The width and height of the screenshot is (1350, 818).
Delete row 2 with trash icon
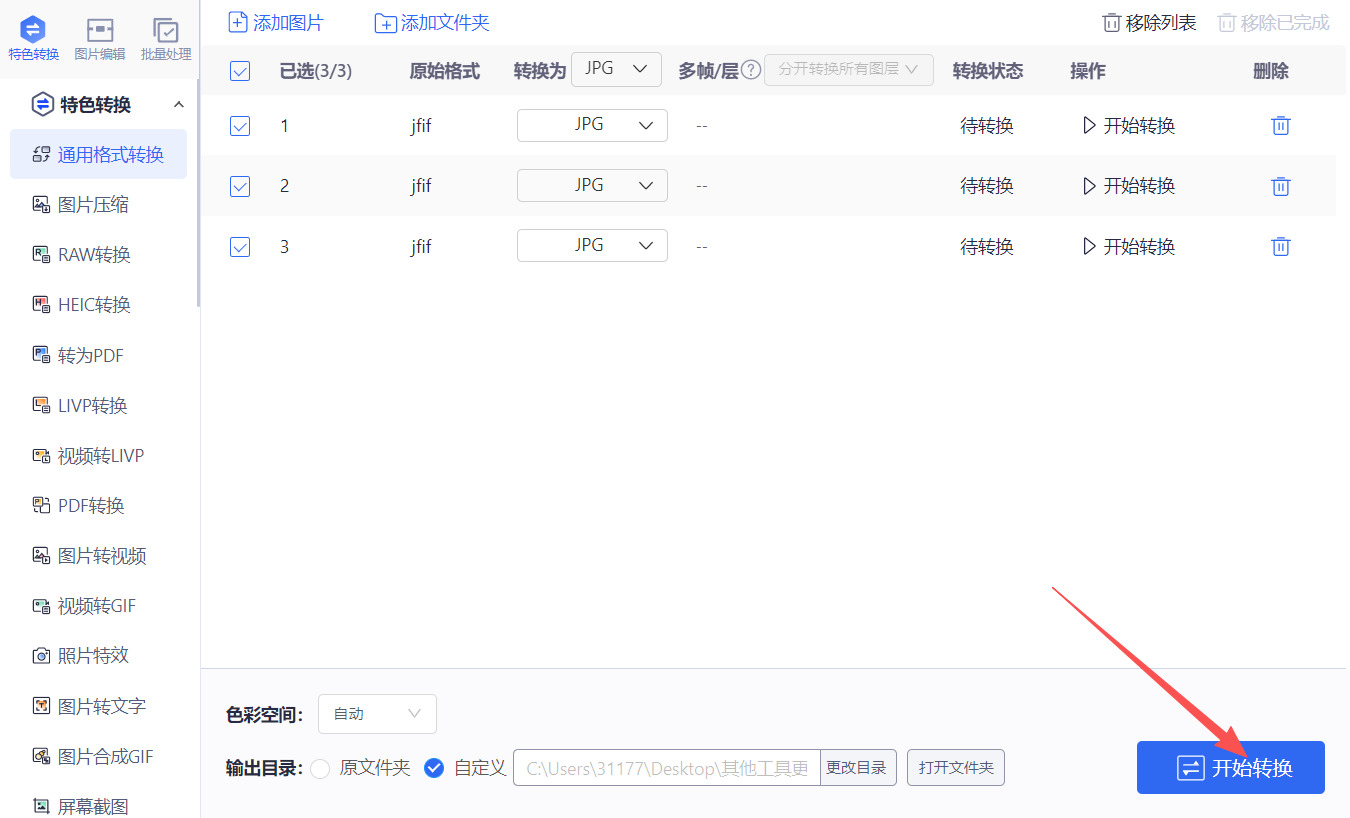(1281, 186)
